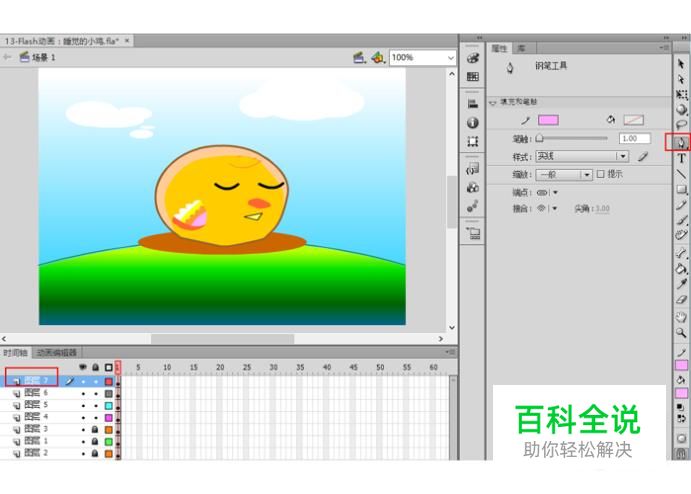Image resolution: width=691 pixels, height=494 pixels.
Task: Collapse the icon dock double arrows
Action: pos(479,37)
